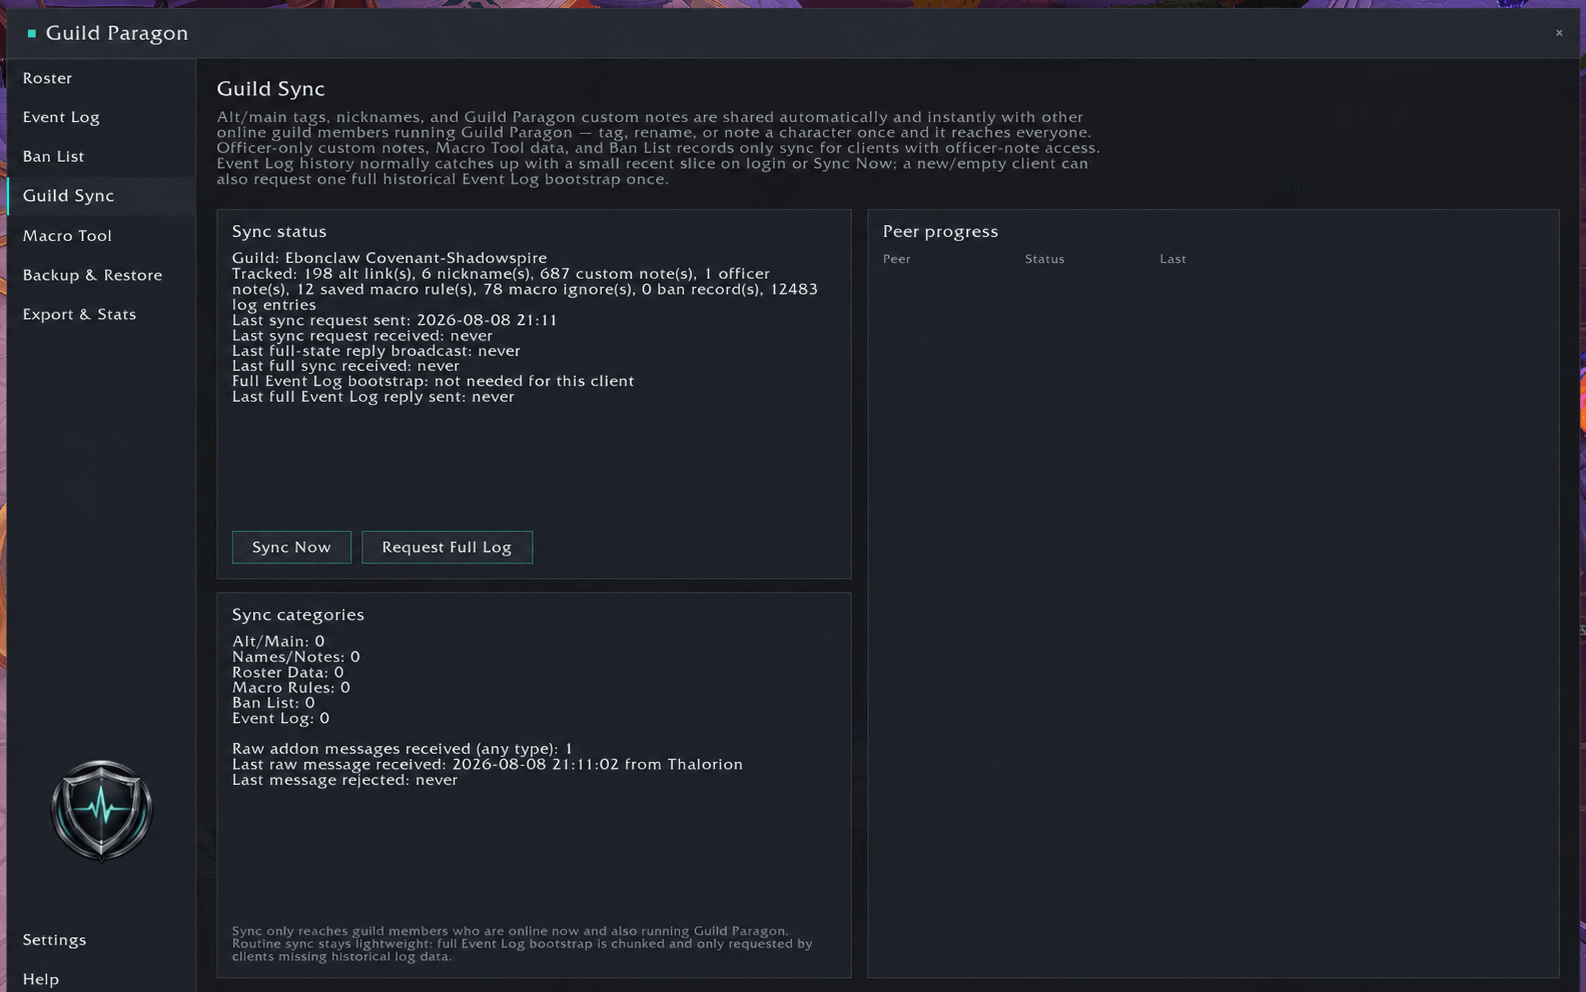Click the Peer progress panel heading
Screen dimensions: 1586x992
point(940,231)
